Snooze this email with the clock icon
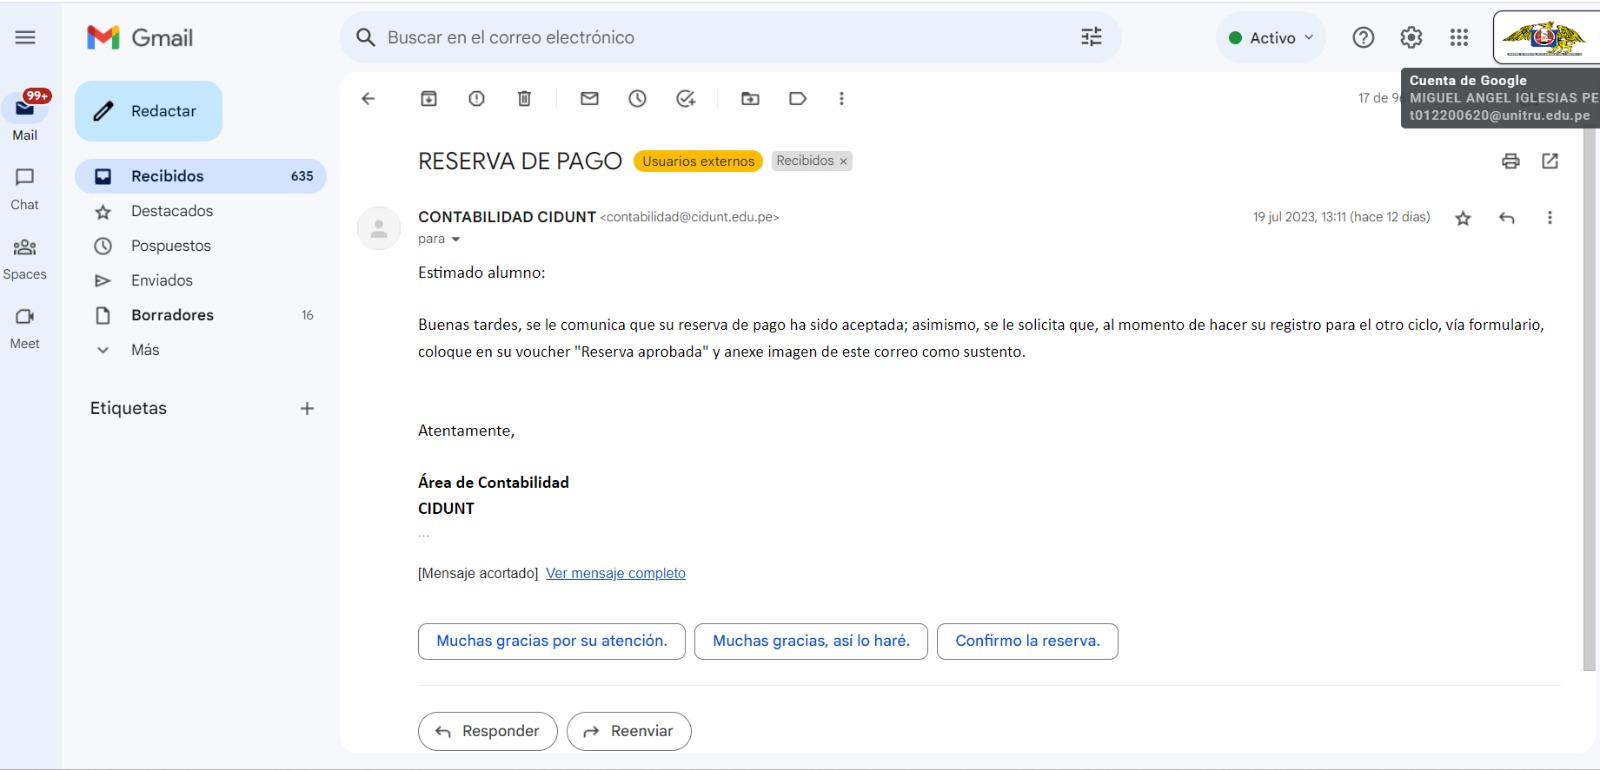Screen dimensions: 1600x770 pos(637,98)
